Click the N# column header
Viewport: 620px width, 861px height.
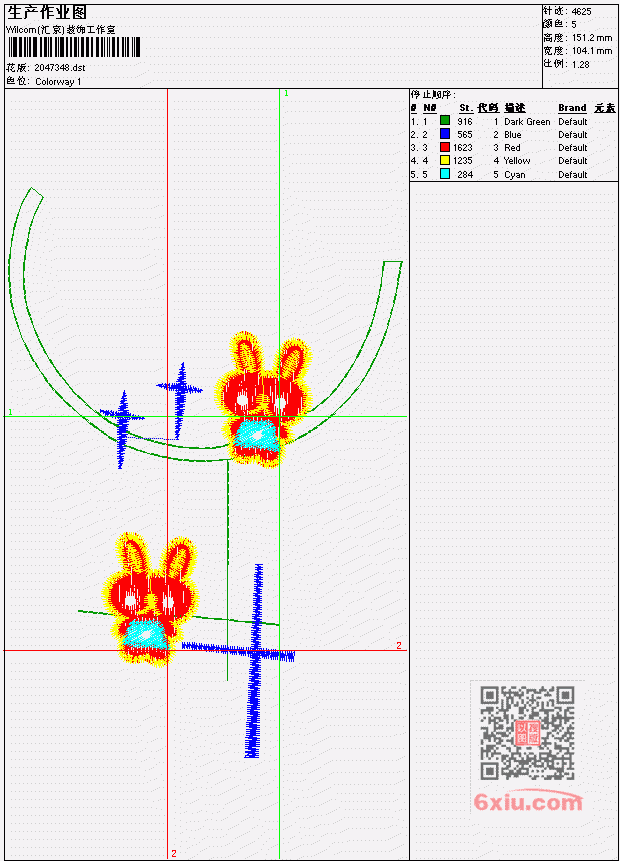[429, 108]
